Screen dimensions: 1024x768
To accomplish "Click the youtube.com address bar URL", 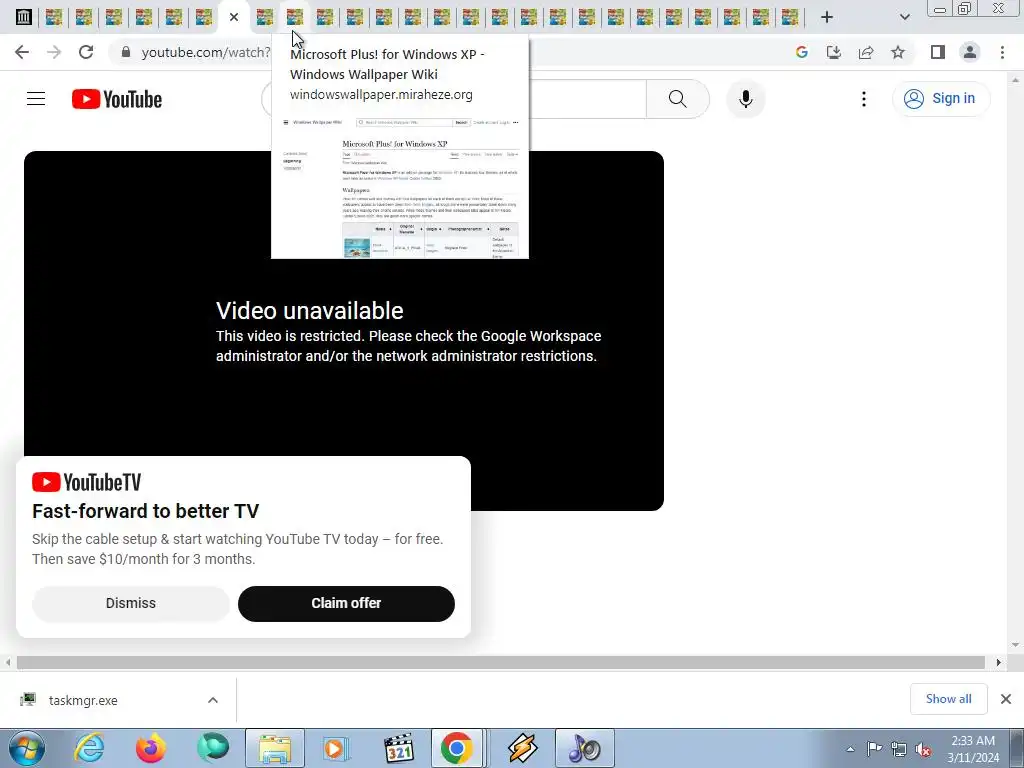I will 206,52.
